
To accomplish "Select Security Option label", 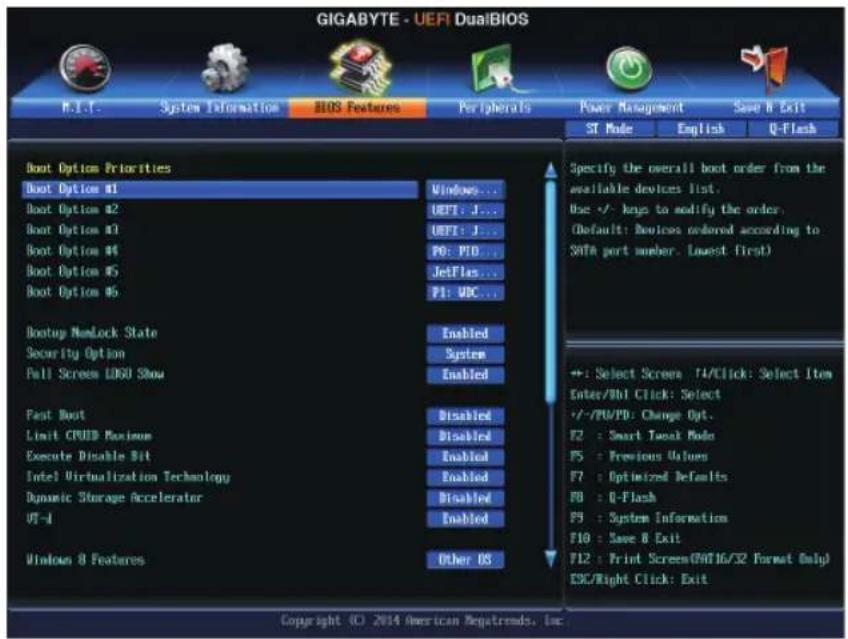I will [x=76, y=354].
